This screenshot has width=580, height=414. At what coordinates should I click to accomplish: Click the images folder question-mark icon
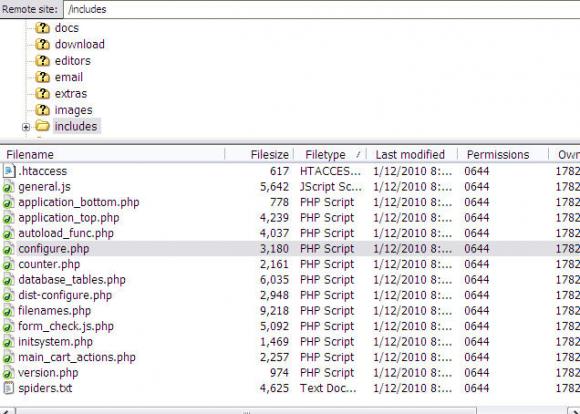[x=42, y=110]
